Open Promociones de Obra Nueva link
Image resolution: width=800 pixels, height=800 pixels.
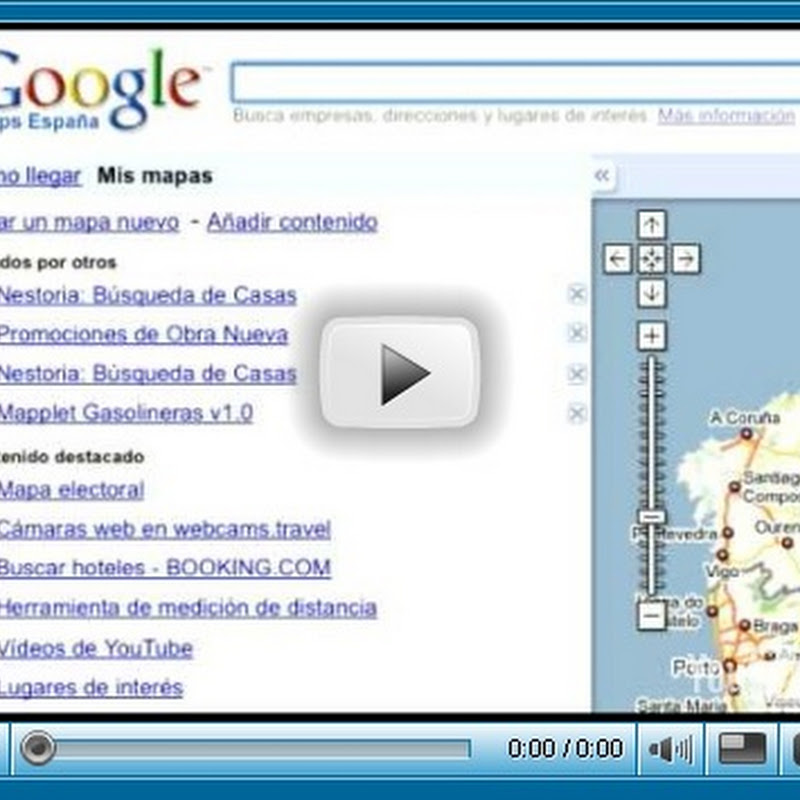[144, 335]
